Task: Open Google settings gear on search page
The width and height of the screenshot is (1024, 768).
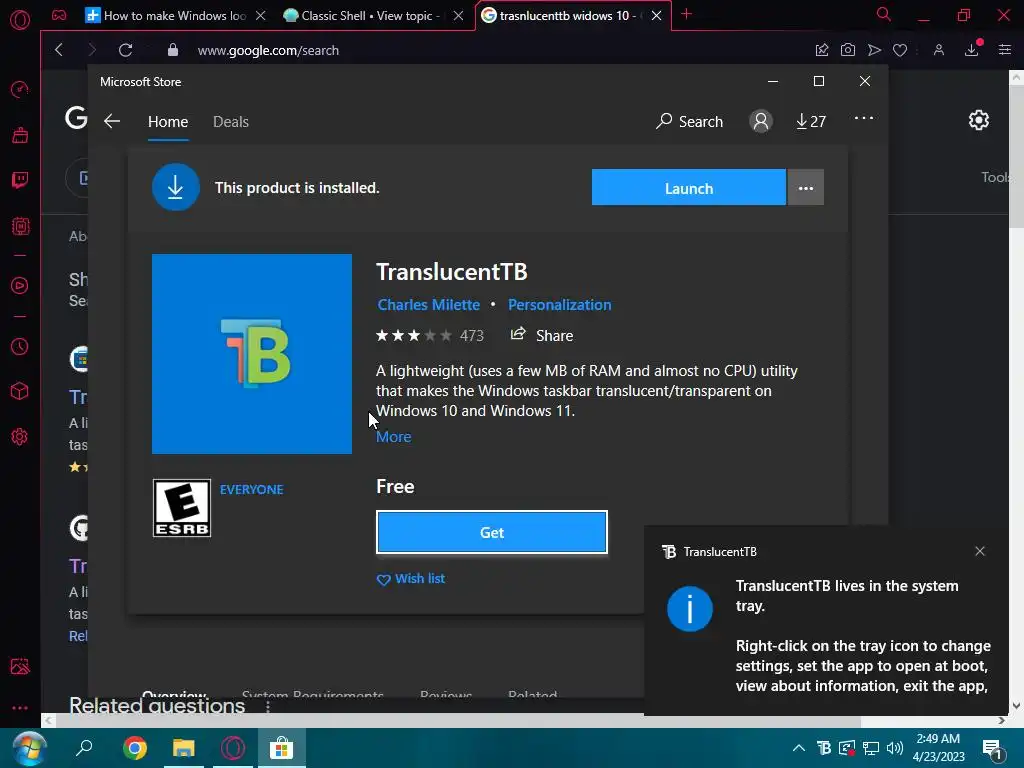Action: click(x=978, y=120)
